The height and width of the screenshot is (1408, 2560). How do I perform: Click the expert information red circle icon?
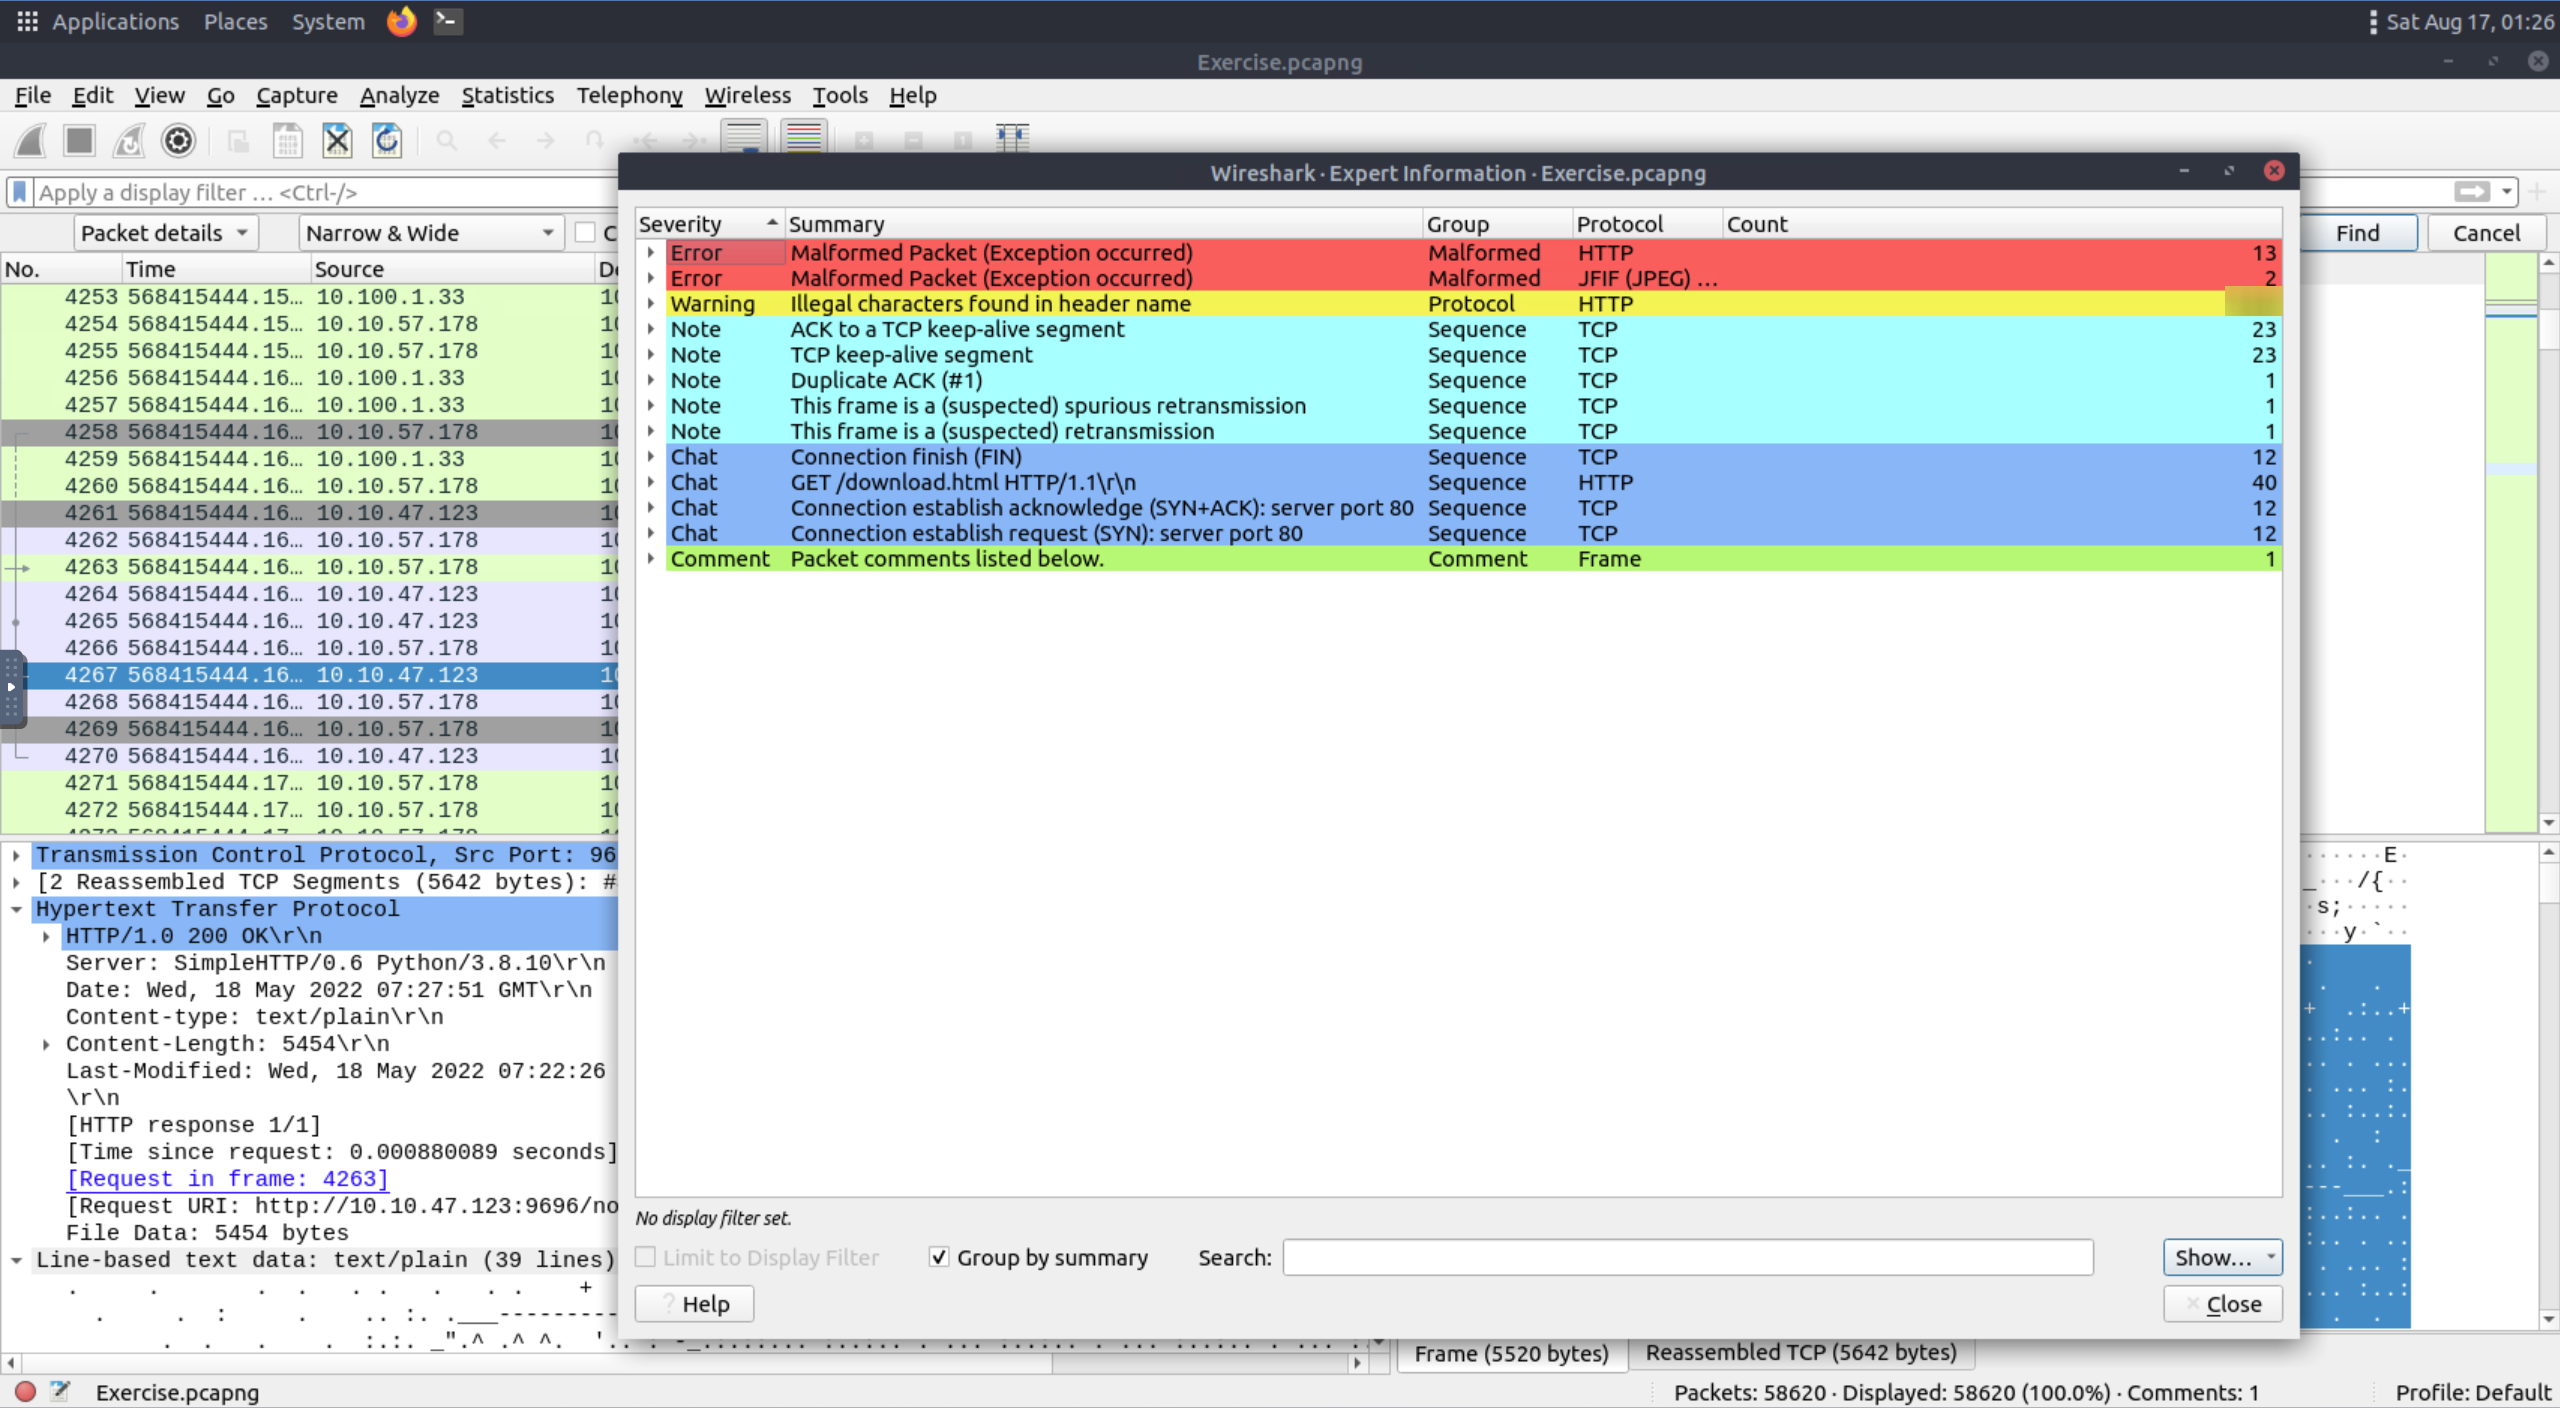(x=26, y=1391)
